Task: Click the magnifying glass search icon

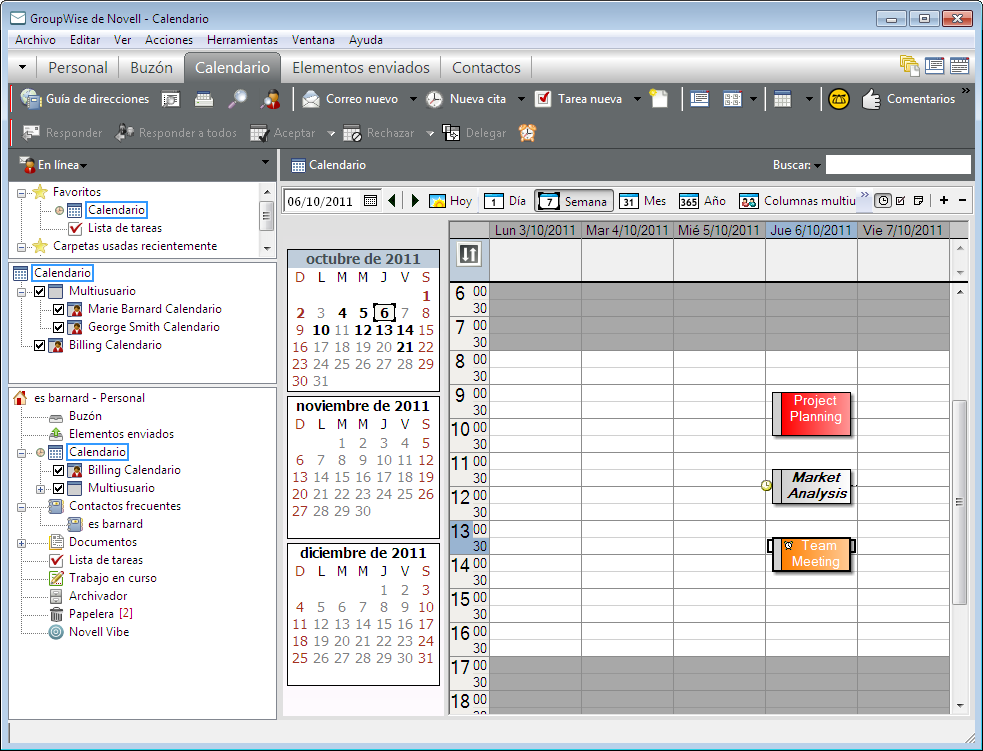Action: tap(238, 99)
